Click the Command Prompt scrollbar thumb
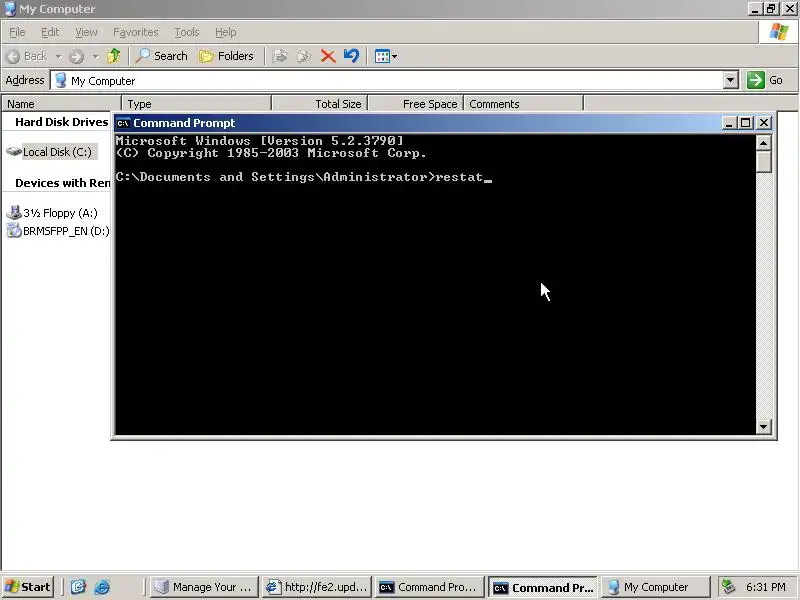 pos(763,162)
